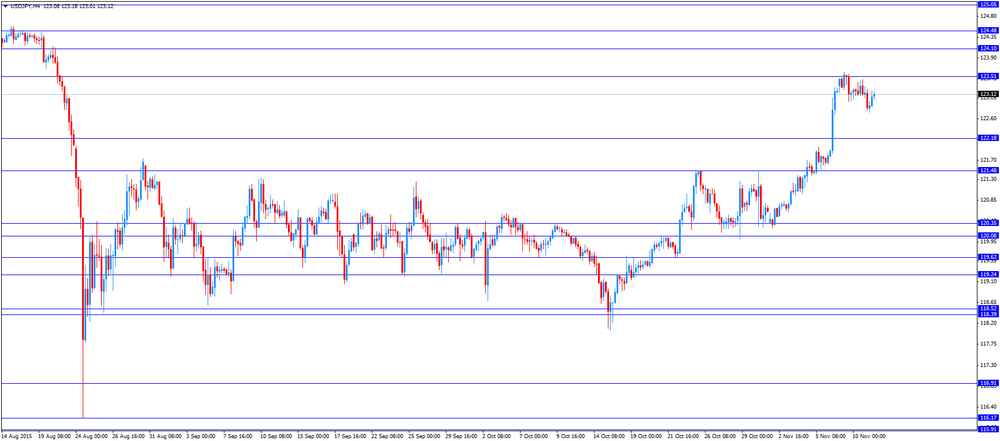Viewport: 1000px width, 441px height.
Task: Click the current price 123.12 label
Action: tap(988, 94)
